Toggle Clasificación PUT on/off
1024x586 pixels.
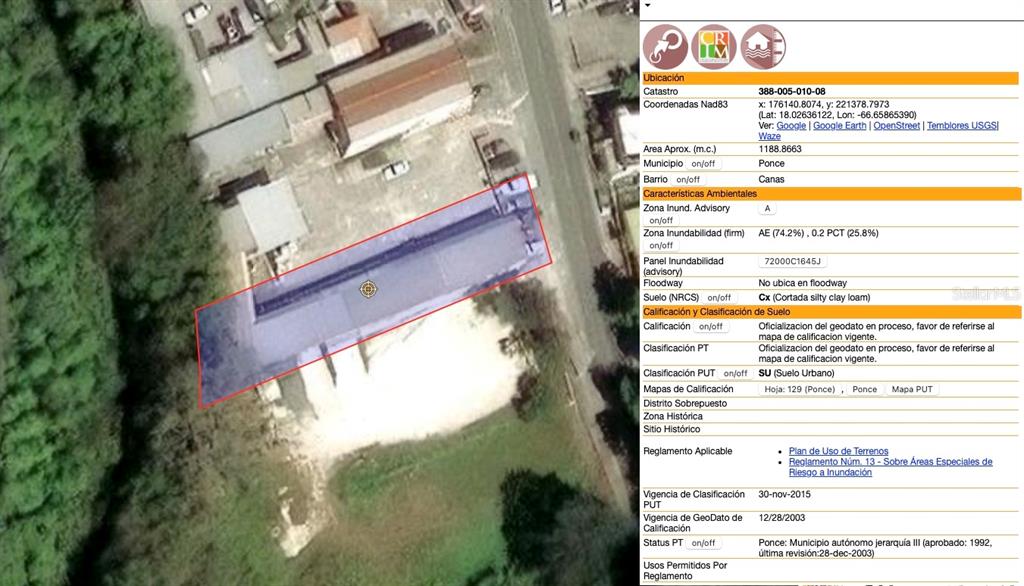pyautogui.click(x=735, y=374)
